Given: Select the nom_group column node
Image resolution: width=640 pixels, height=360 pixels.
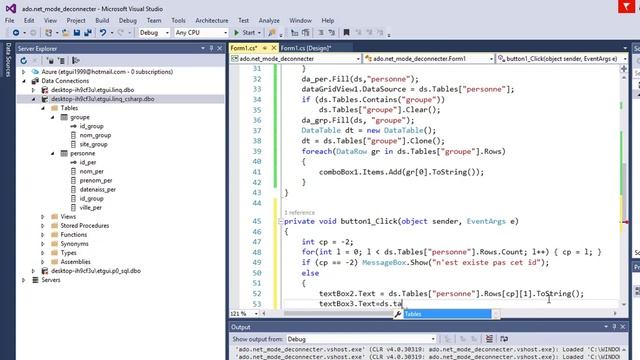Looking at the screenshot, I should point(95,135).
